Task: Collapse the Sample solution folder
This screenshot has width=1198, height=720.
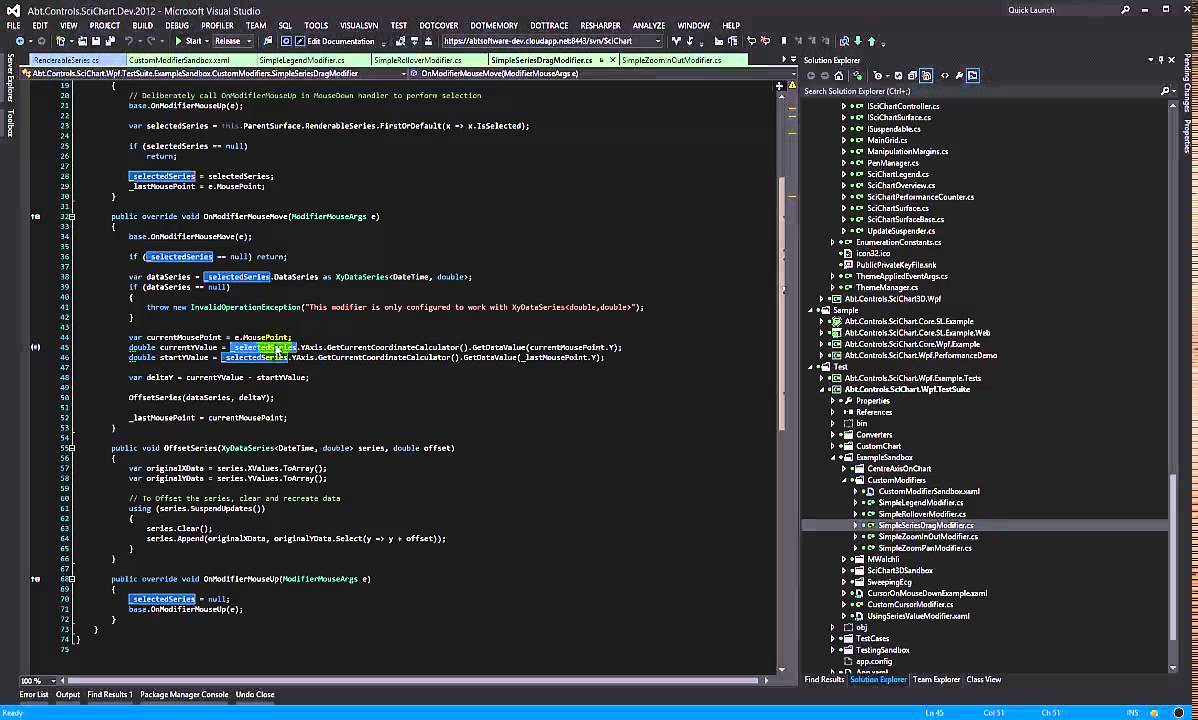Action: pyautogui.click(x=811, y=310)
